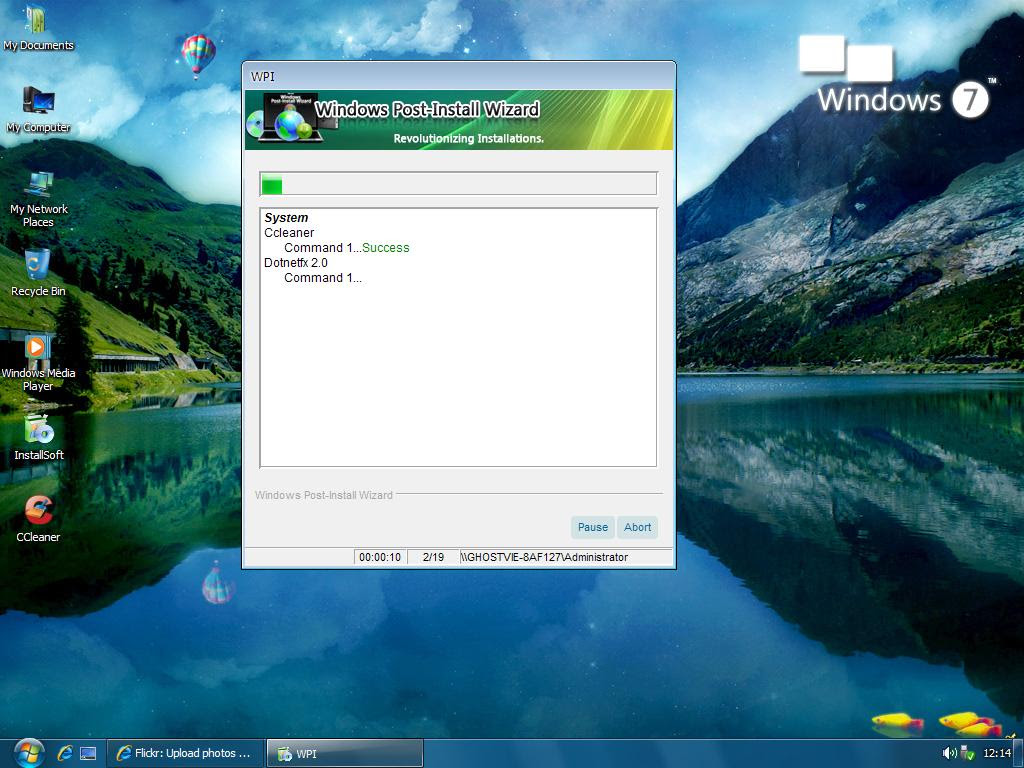
Task: Click Windows Post-Install Wizard banner title
Action: tap(427, 109)
